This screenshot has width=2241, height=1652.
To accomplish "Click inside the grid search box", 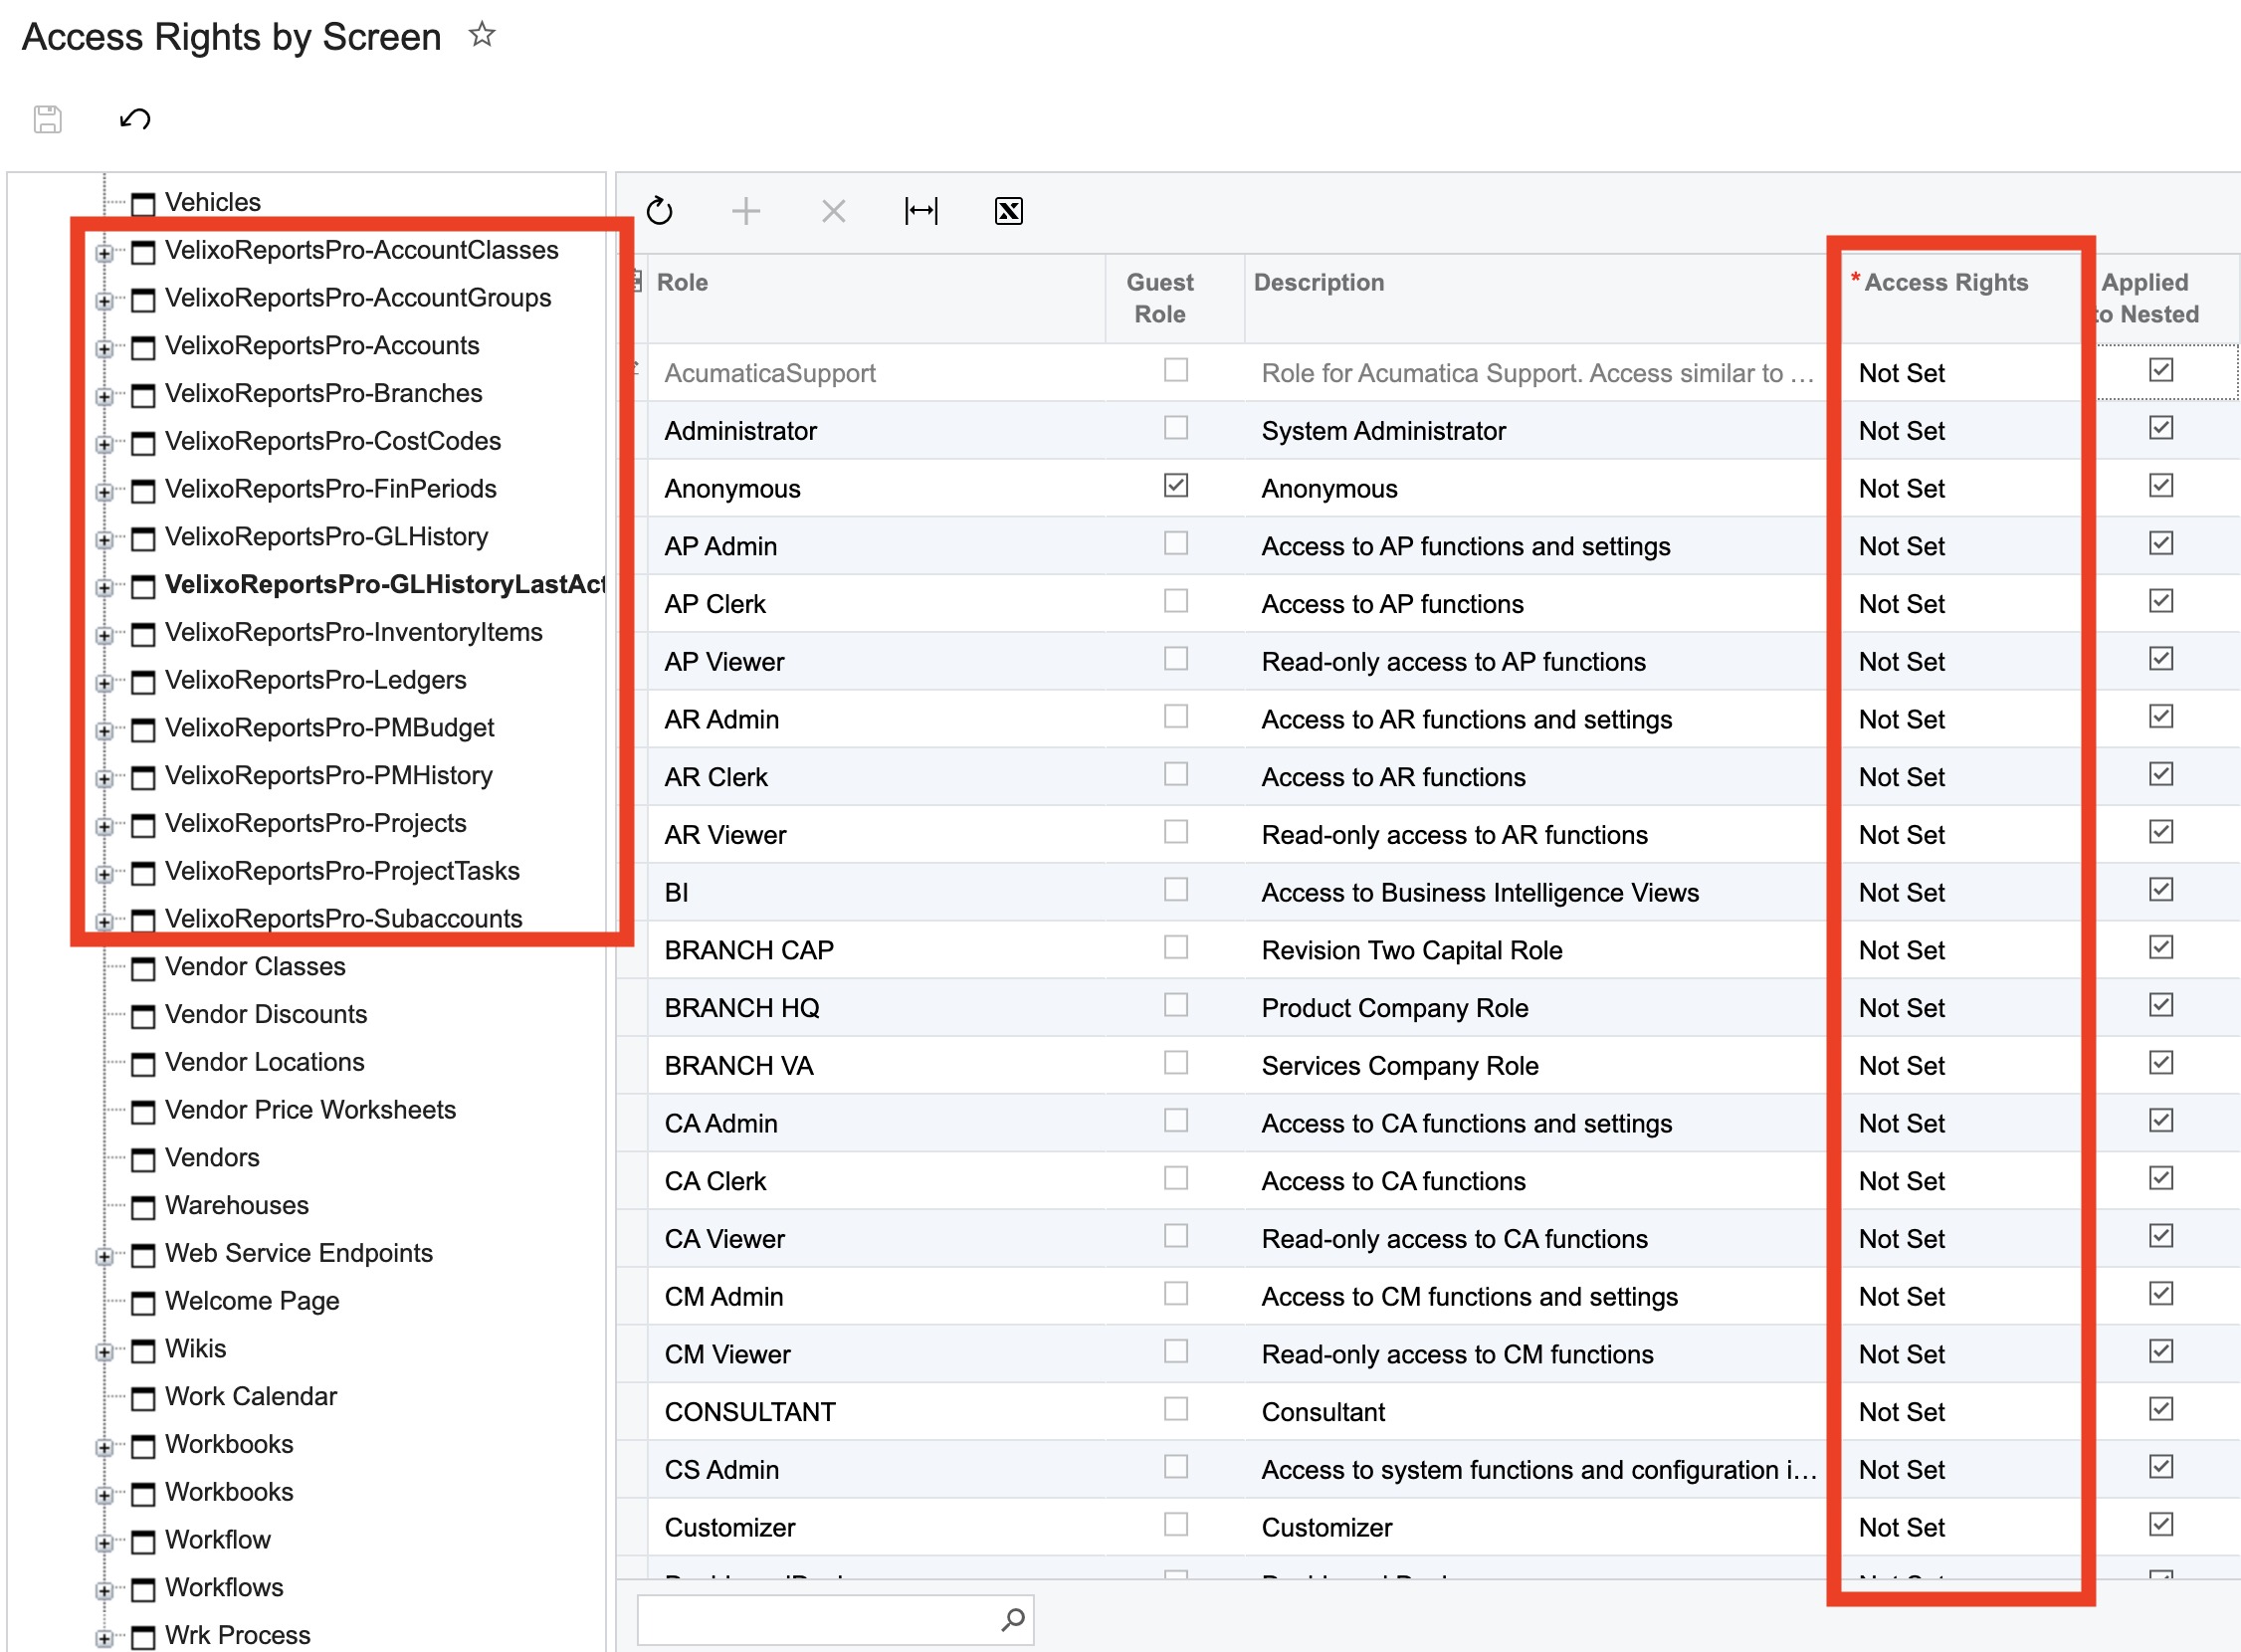I will [816, 1619].
